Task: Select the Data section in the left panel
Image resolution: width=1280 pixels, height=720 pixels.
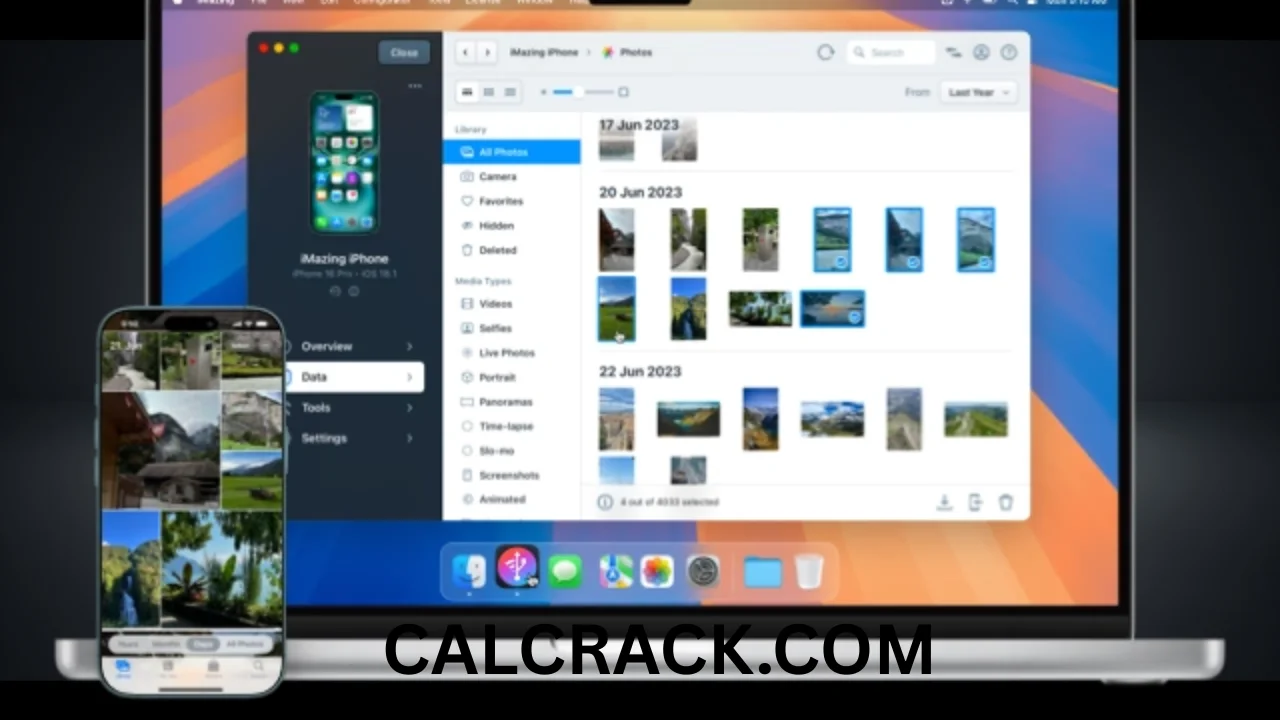Action: click(x=355, y=377)
